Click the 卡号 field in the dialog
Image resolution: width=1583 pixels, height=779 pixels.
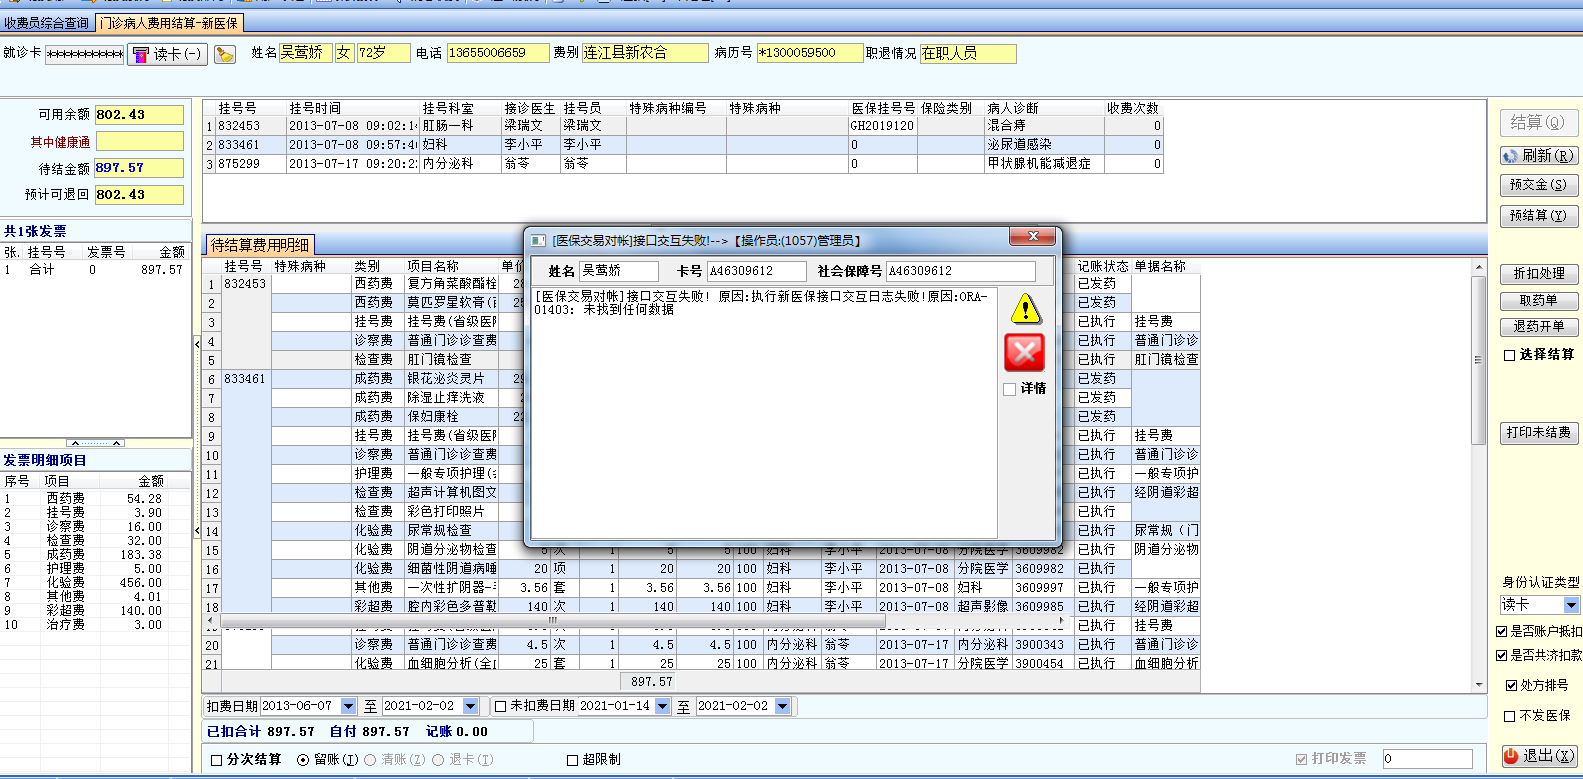[756, 271]
